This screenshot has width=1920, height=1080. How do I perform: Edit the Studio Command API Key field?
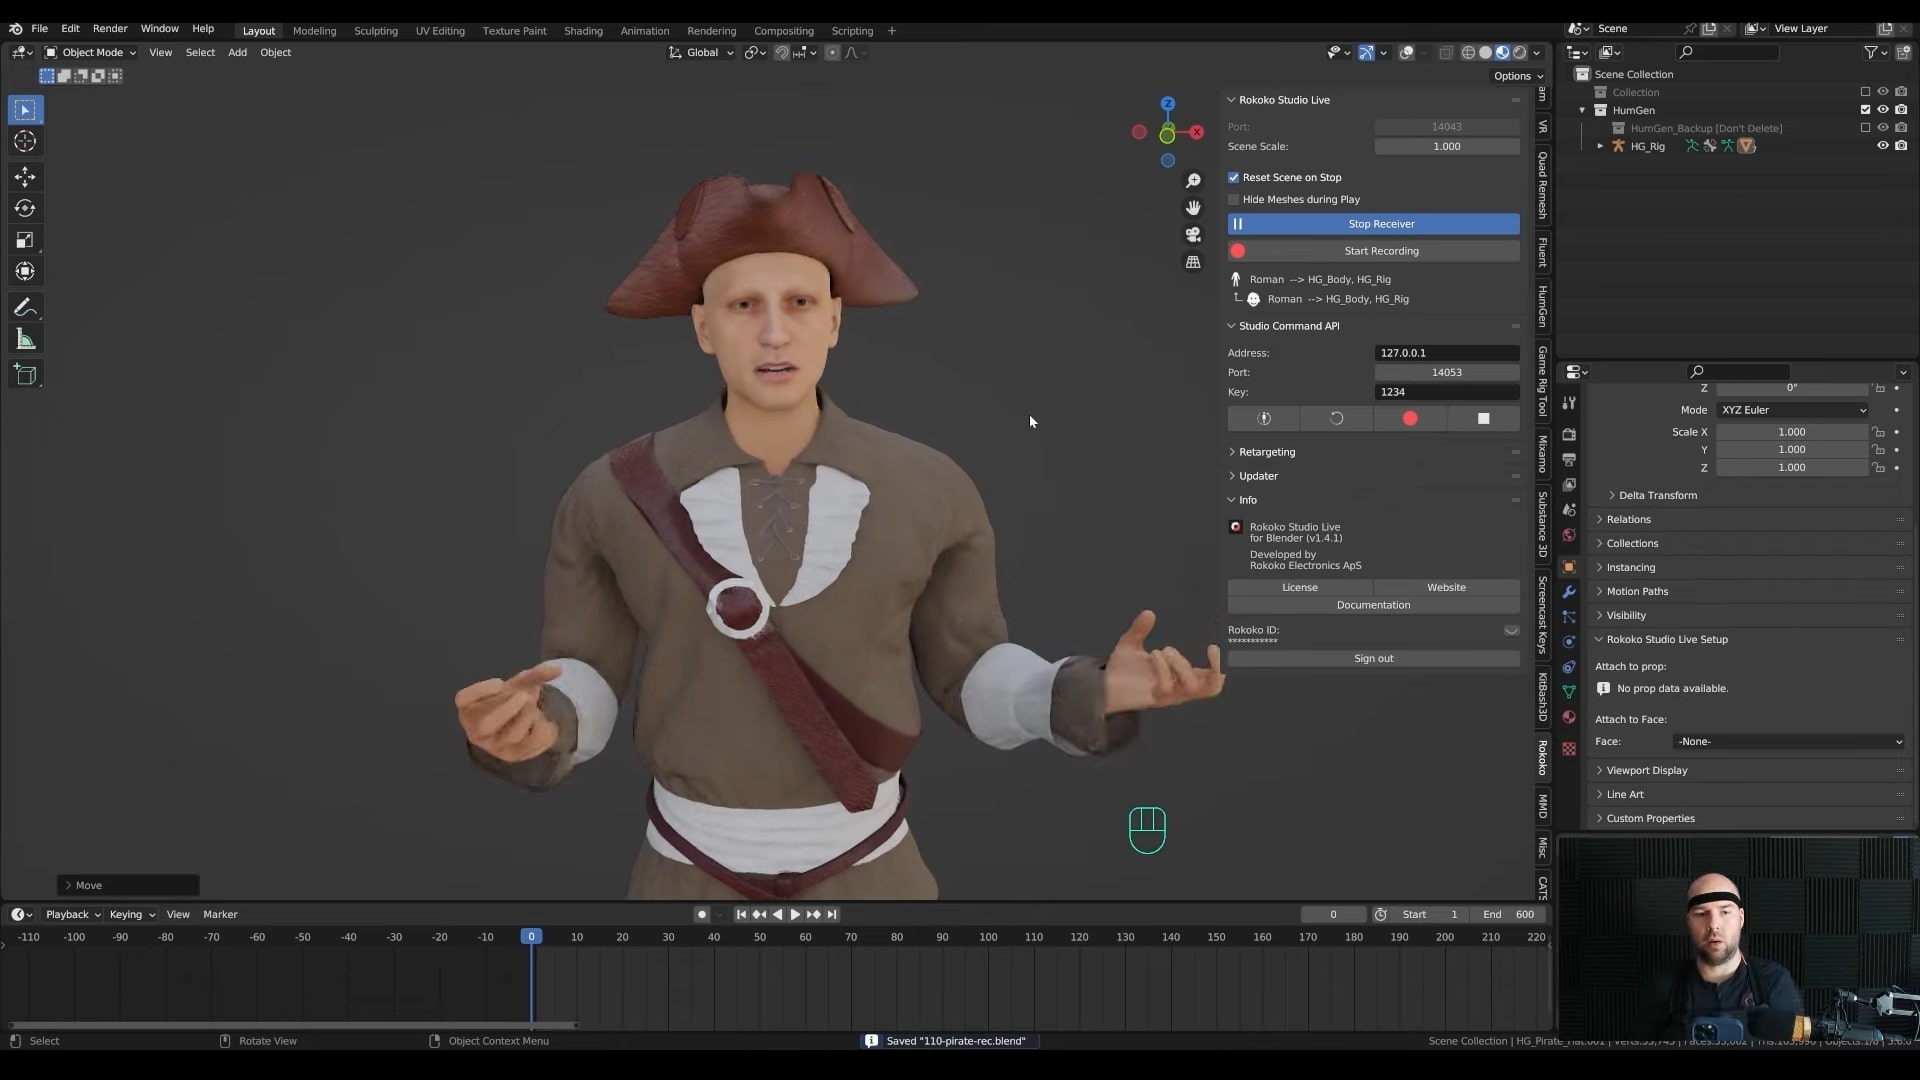click(1447, 392)
